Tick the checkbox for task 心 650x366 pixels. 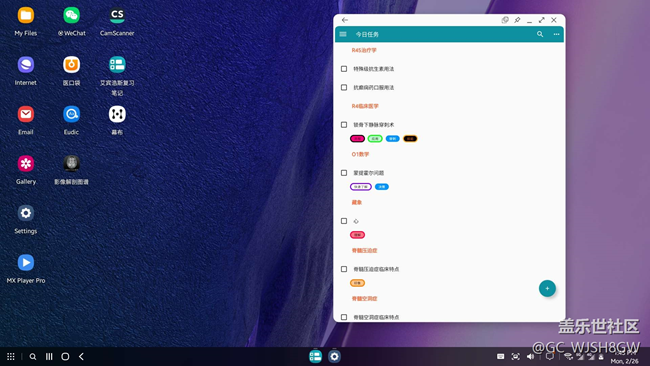[344, 221]
